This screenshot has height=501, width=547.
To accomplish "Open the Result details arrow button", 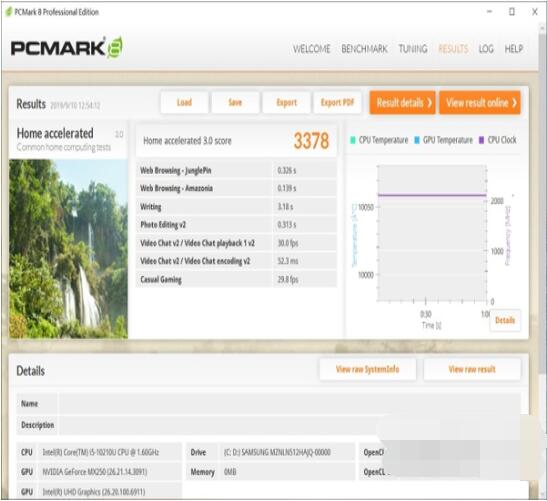I will tap(403, 103).
